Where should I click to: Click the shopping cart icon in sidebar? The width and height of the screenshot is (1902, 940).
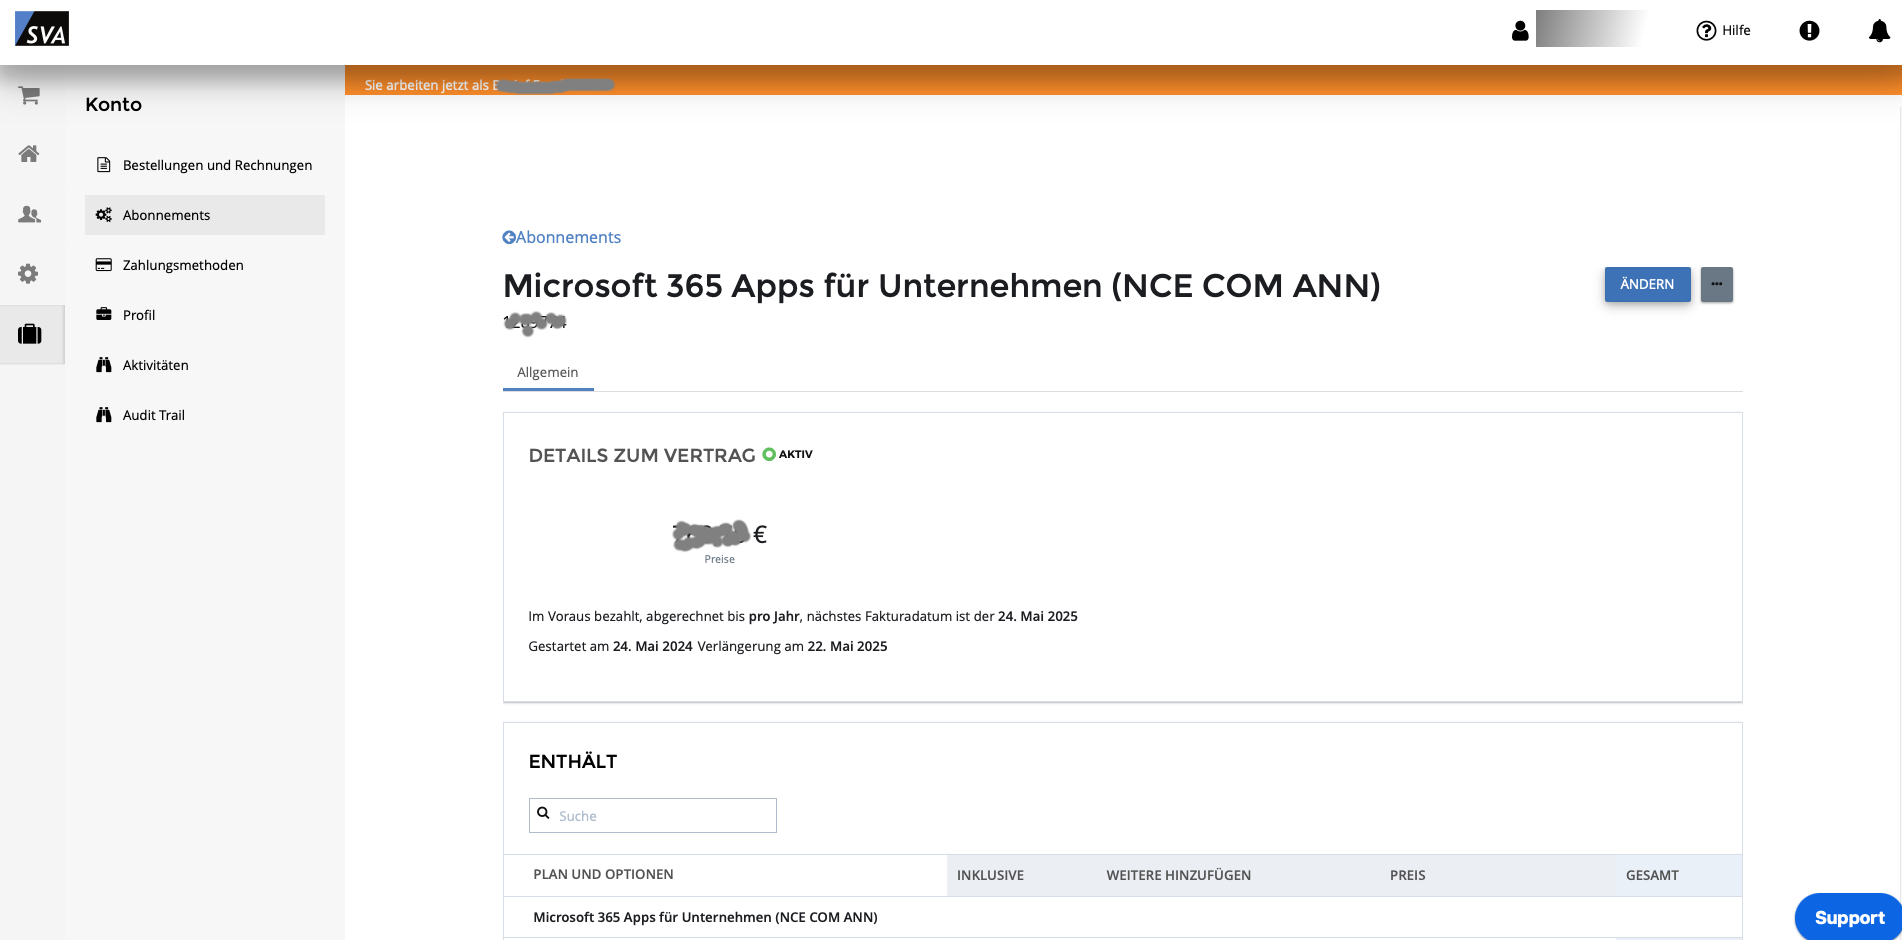30,95
